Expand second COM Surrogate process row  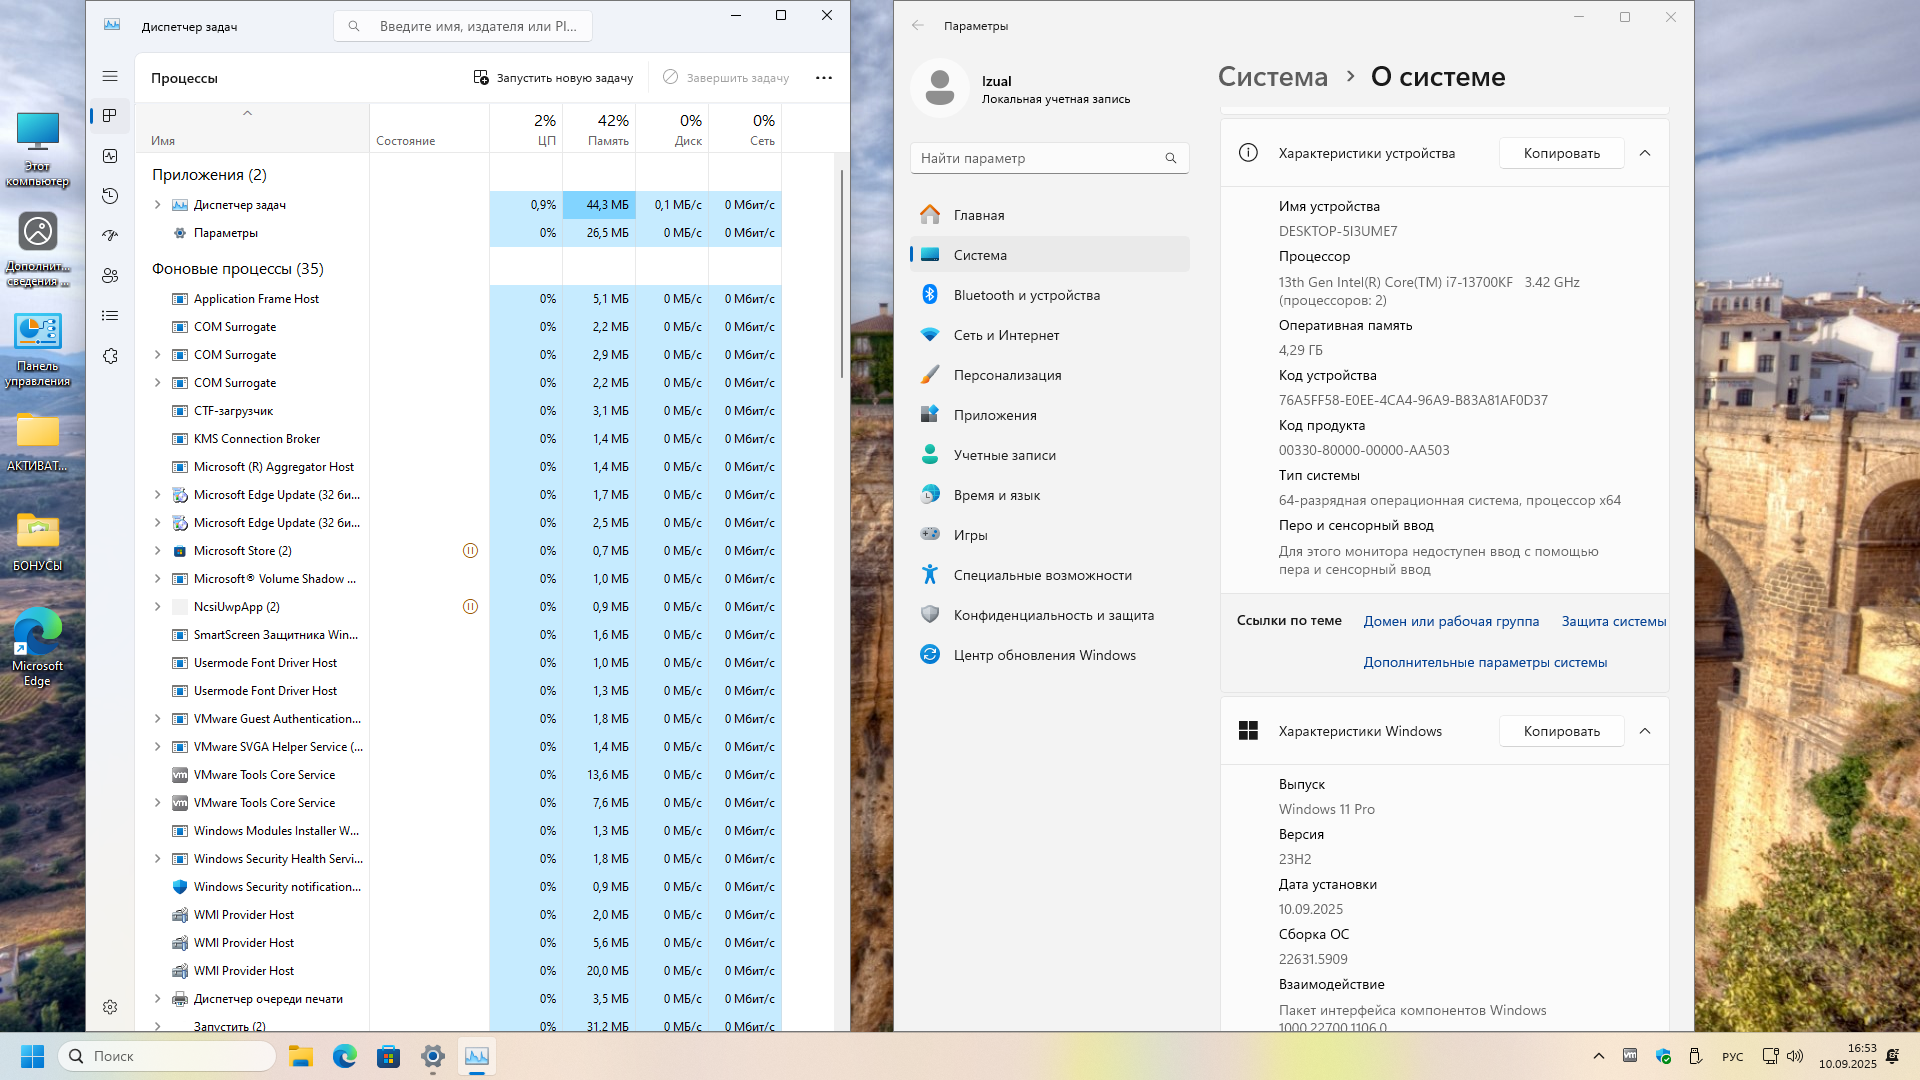tap(157, 355)
